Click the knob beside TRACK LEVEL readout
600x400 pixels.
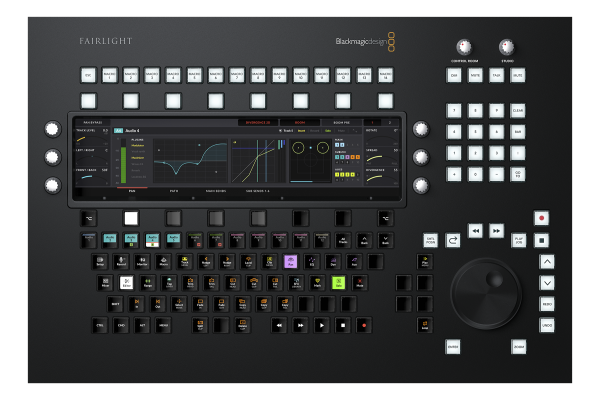(x=52, y=129)
